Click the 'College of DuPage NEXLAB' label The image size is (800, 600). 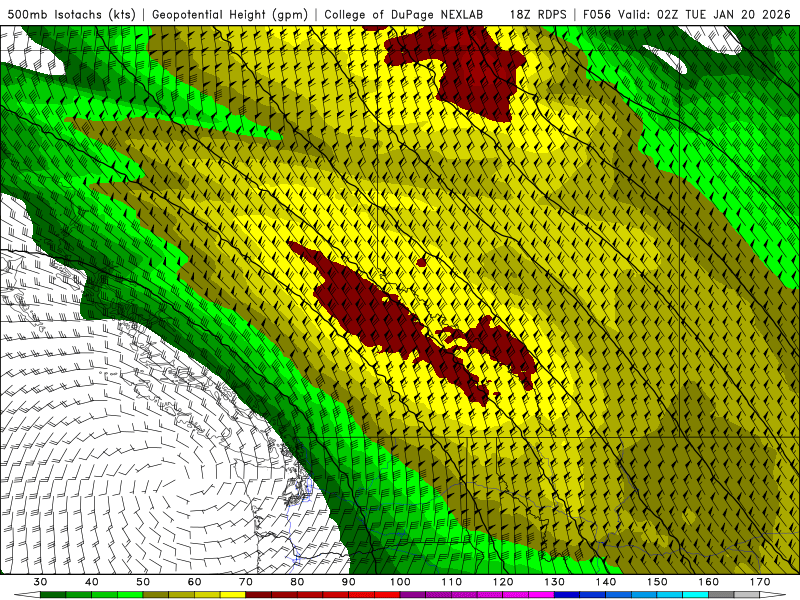tap(404, 14)
